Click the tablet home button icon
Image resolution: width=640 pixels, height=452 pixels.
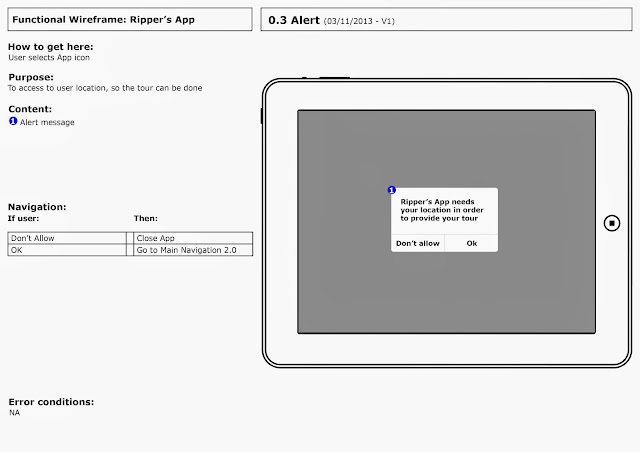(x=611, y=223)
